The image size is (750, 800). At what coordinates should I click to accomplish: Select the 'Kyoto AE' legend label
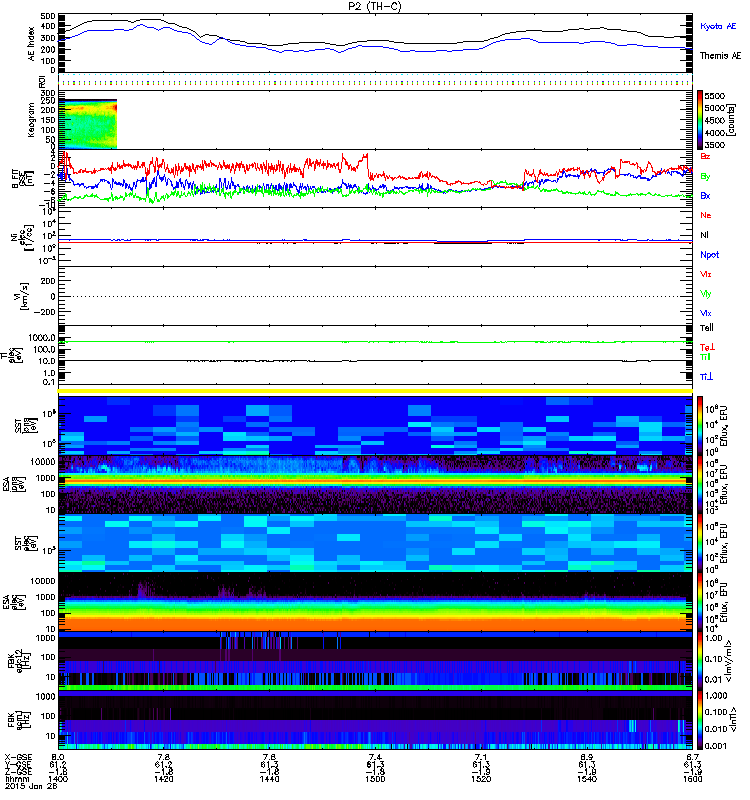coord(718,26)
